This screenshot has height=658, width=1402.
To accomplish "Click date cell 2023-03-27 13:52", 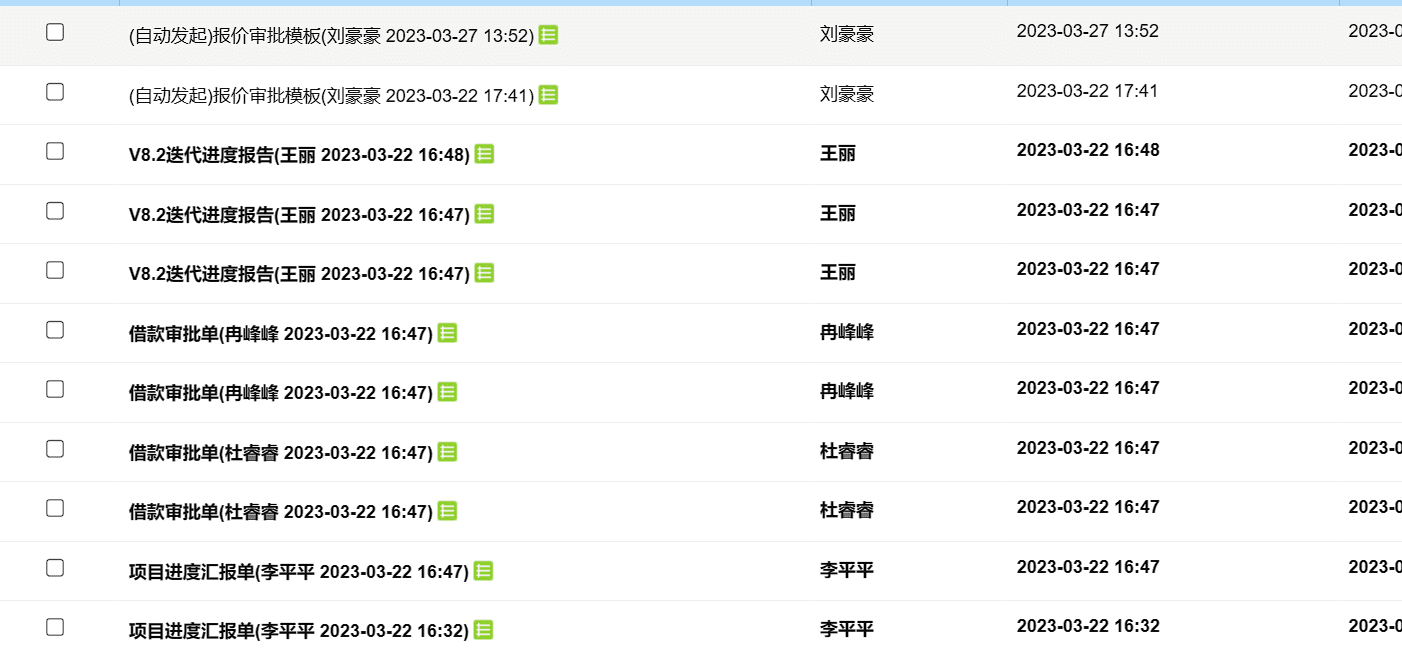I will 1088,31.
